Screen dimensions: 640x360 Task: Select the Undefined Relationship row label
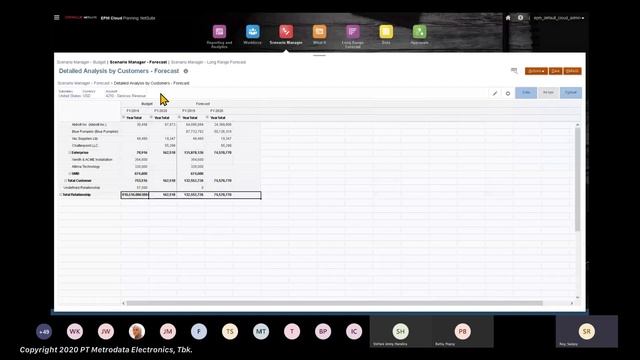(82, 188)
